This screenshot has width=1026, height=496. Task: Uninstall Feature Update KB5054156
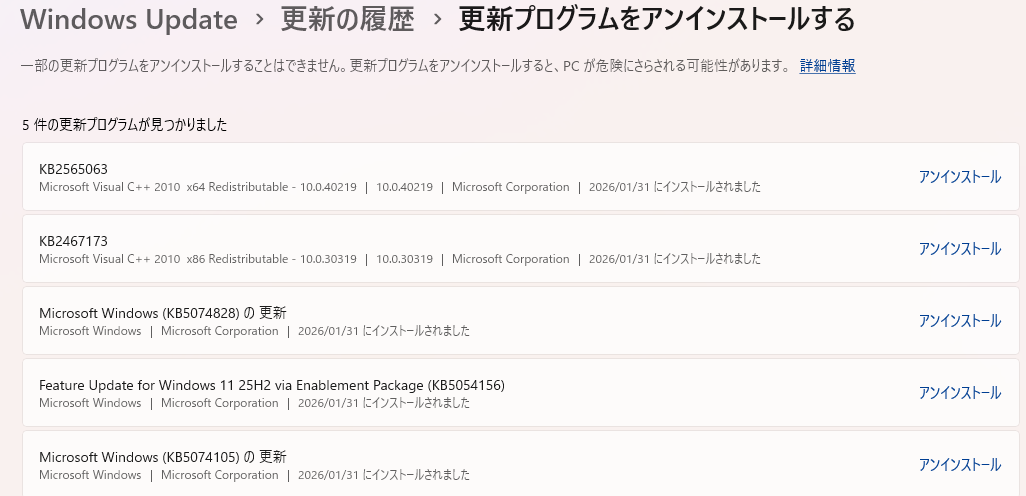click(x=959, y=393)
